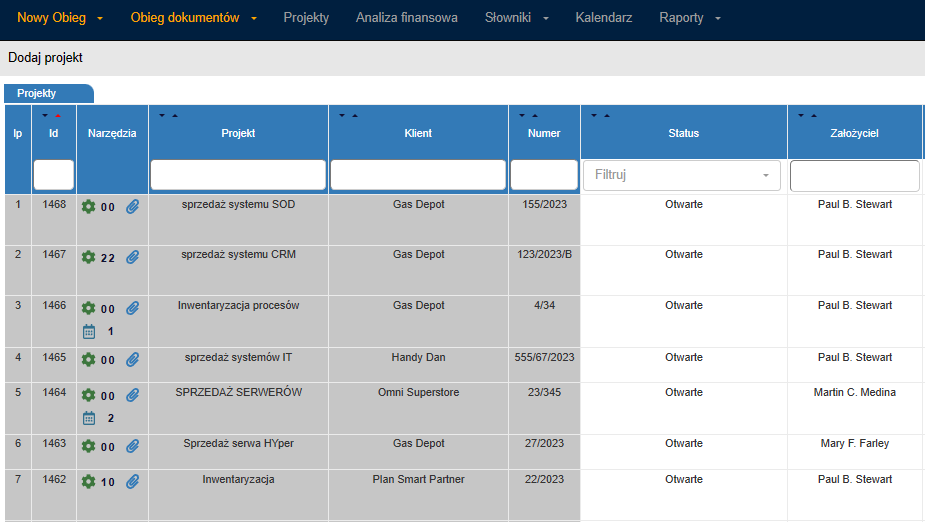
Task: Open gear settings for project 1468
Action: (88, 207)
